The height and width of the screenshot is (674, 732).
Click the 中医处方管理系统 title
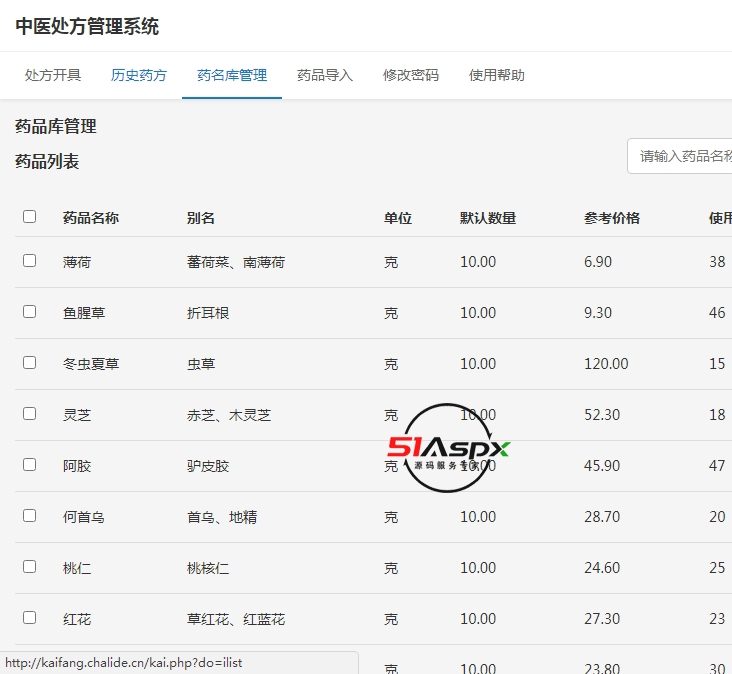(87, 26)
